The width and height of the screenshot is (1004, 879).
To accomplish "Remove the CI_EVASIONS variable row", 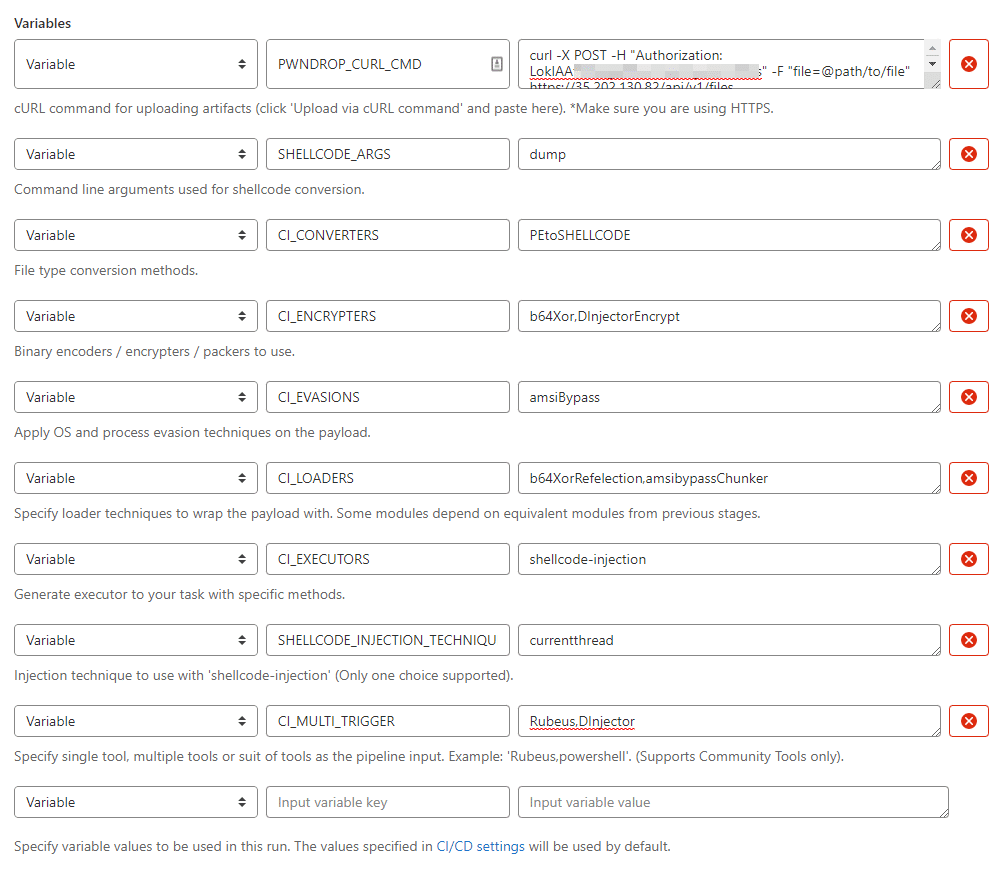I will pyautogui.click(x=968, y=397).
